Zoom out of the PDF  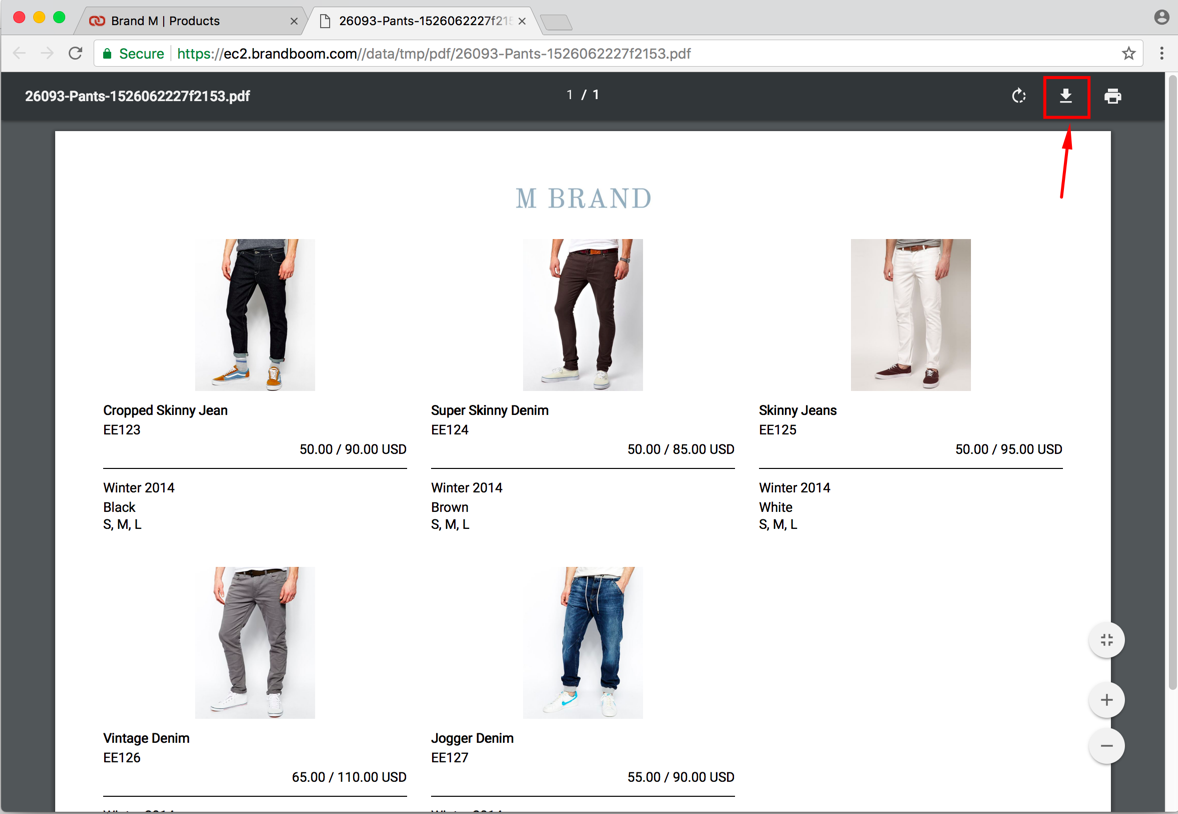click(x=1107, y=746)
